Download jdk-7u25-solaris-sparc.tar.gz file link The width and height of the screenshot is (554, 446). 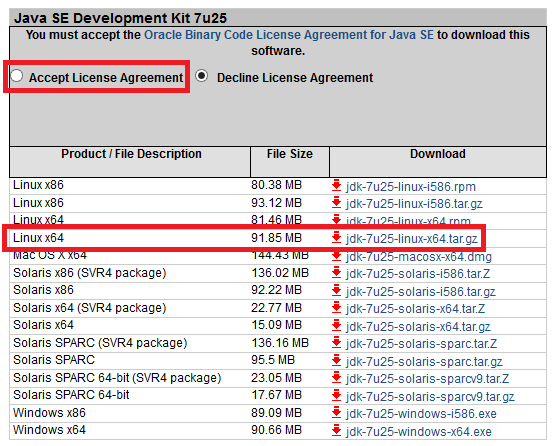pos(424,362)
